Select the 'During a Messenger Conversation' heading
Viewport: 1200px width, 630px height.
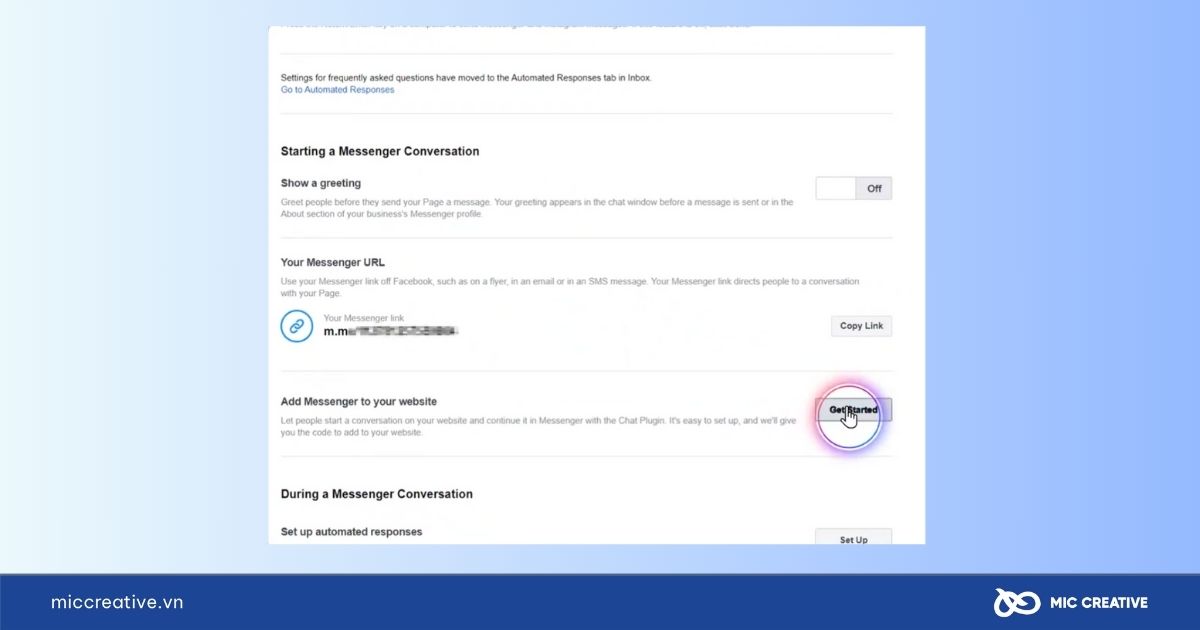tap(377, 494)
